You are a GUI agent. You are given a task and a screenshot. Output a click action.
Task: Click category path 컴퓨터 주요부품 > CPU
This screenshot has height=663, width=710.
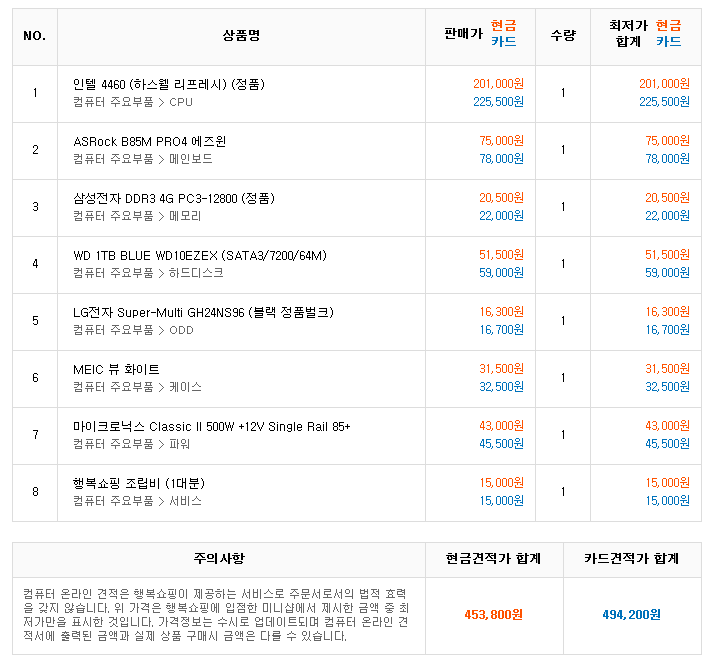[x=133, y=102]
